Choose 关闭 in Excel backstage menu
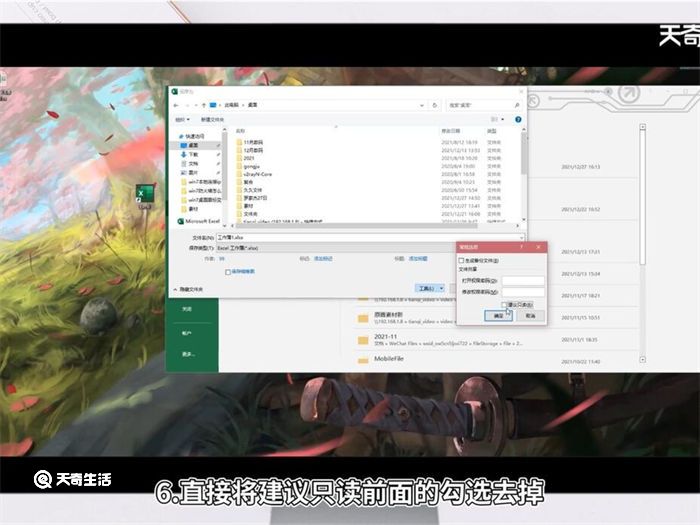This screenshot has height=525, width=700. click(x=187, y=309)
